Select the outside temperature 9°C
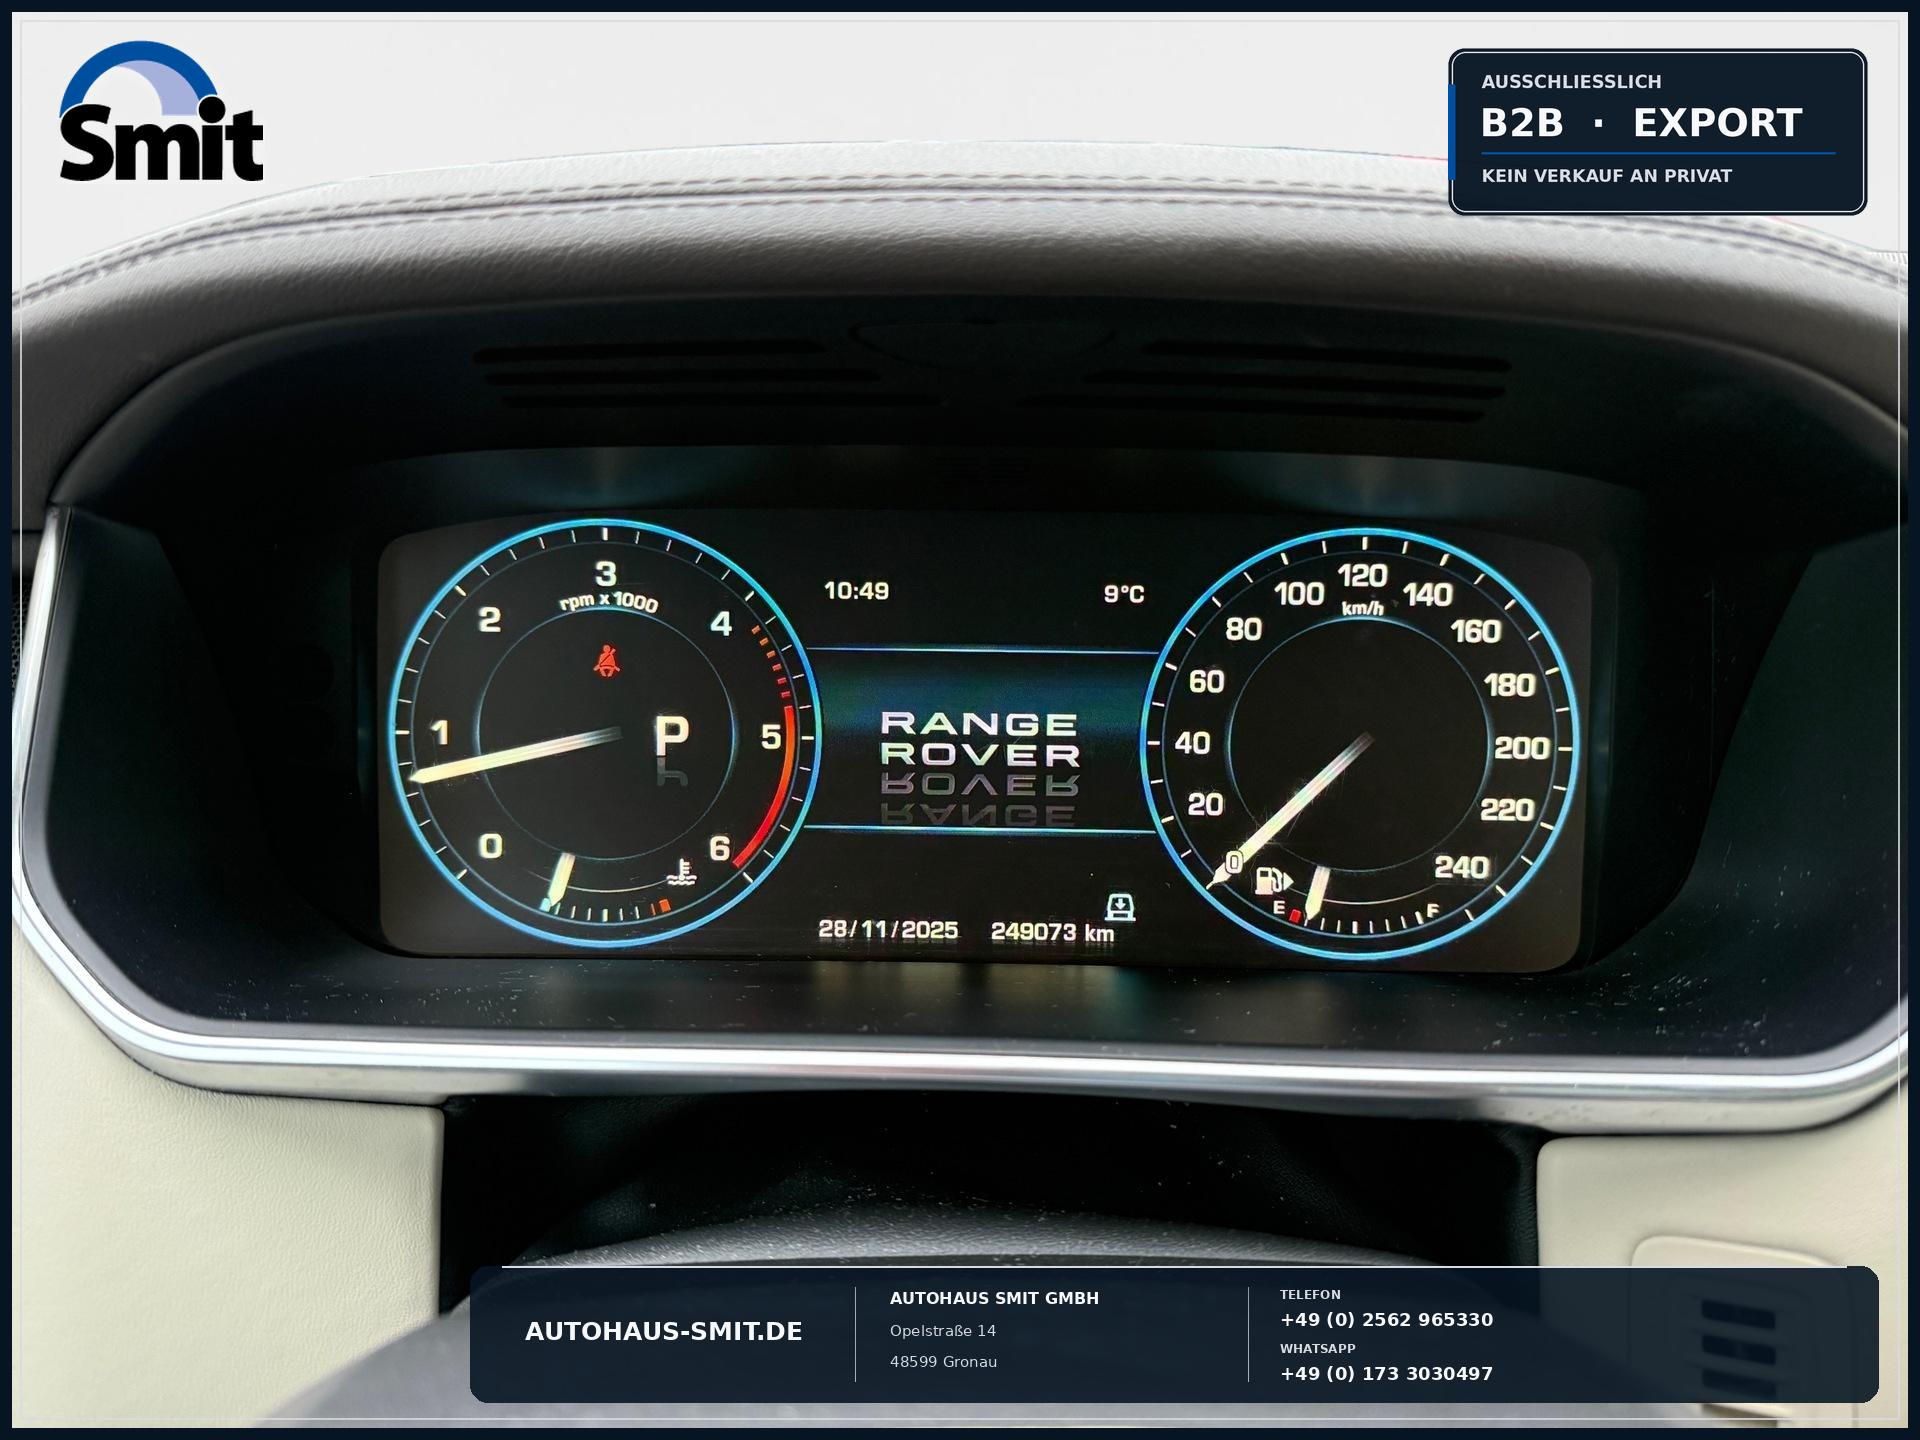This screenshot has height=1440, width=1920. pyautogui.click(x=1124, y=594)
